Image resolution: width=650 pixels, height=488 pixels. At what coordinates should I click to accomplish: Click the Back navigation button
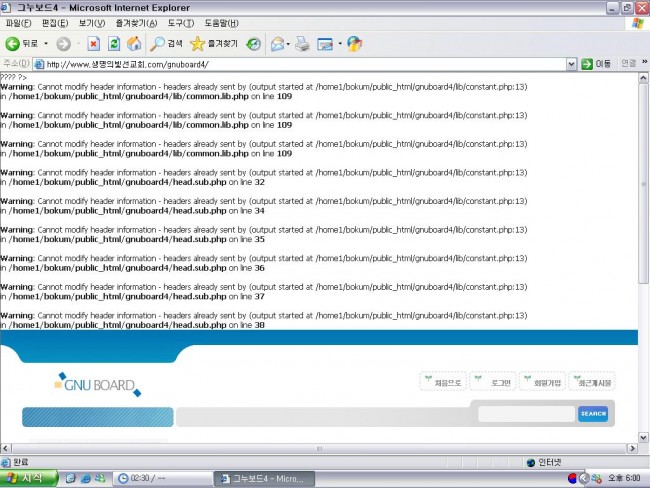pyautogui.click(x=21, y=44)
